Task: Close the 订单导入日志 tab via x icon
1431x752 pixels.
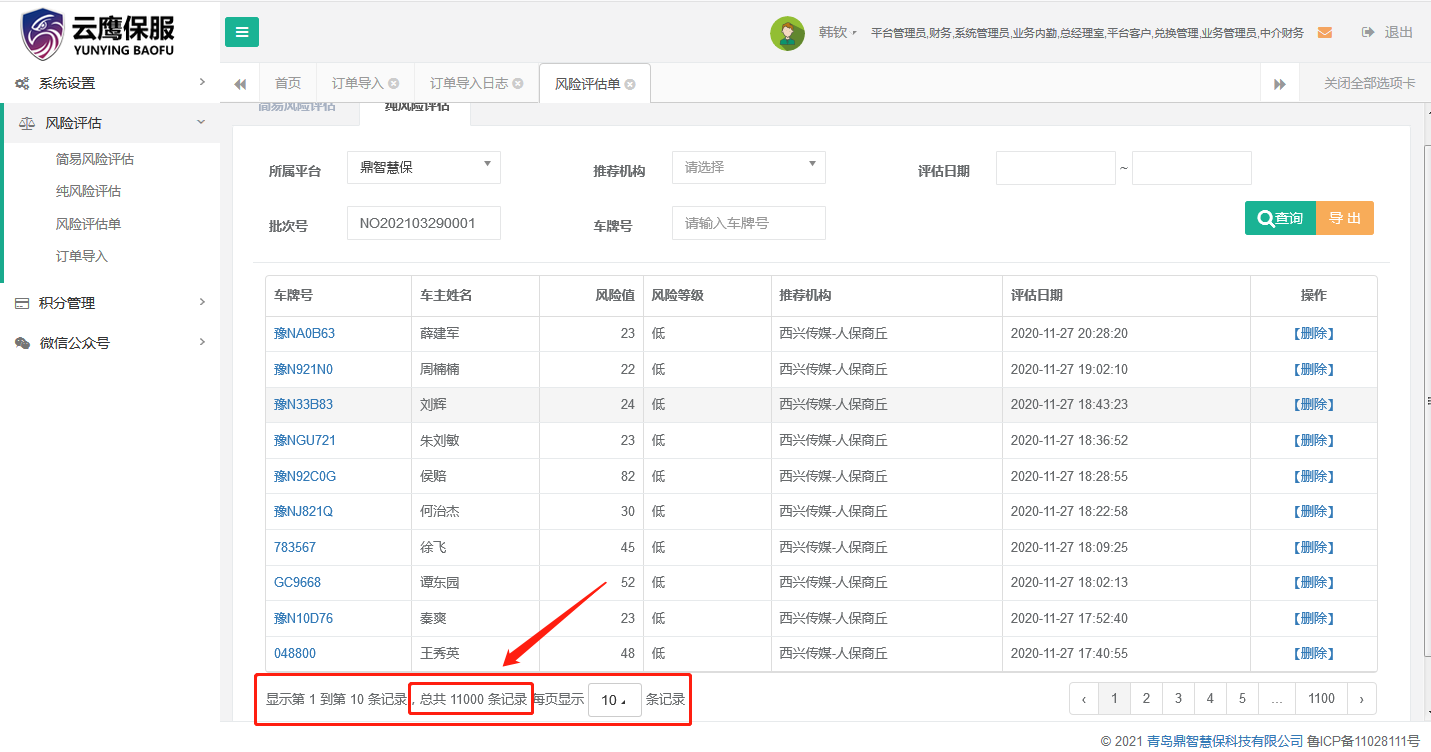Action: [x=518, y=84]
